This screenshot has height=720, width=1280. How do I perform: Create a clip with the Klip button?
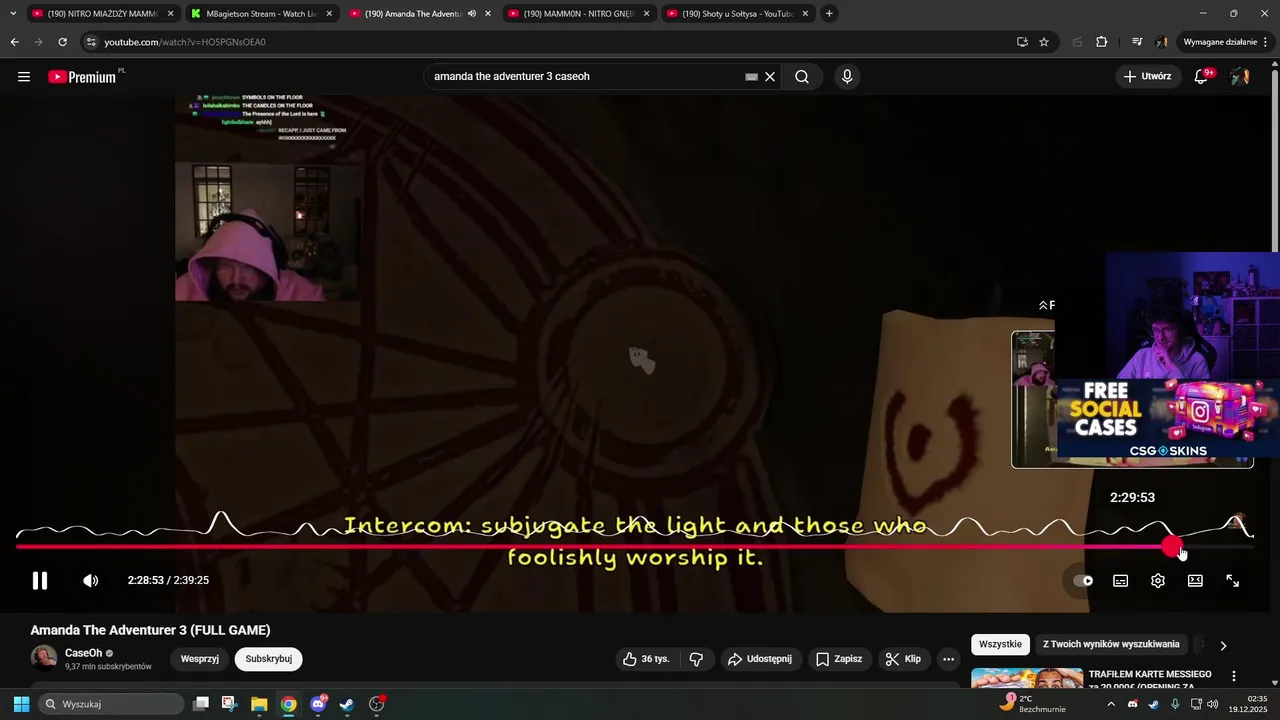903,659
